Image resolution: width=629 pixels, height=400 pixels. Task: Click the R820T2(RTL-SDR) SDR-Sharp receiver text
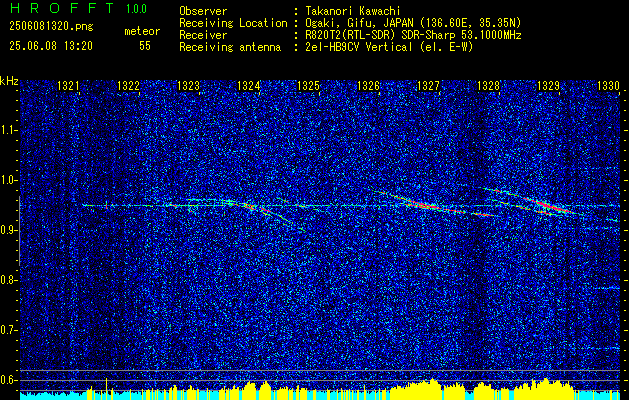[413, 35]
